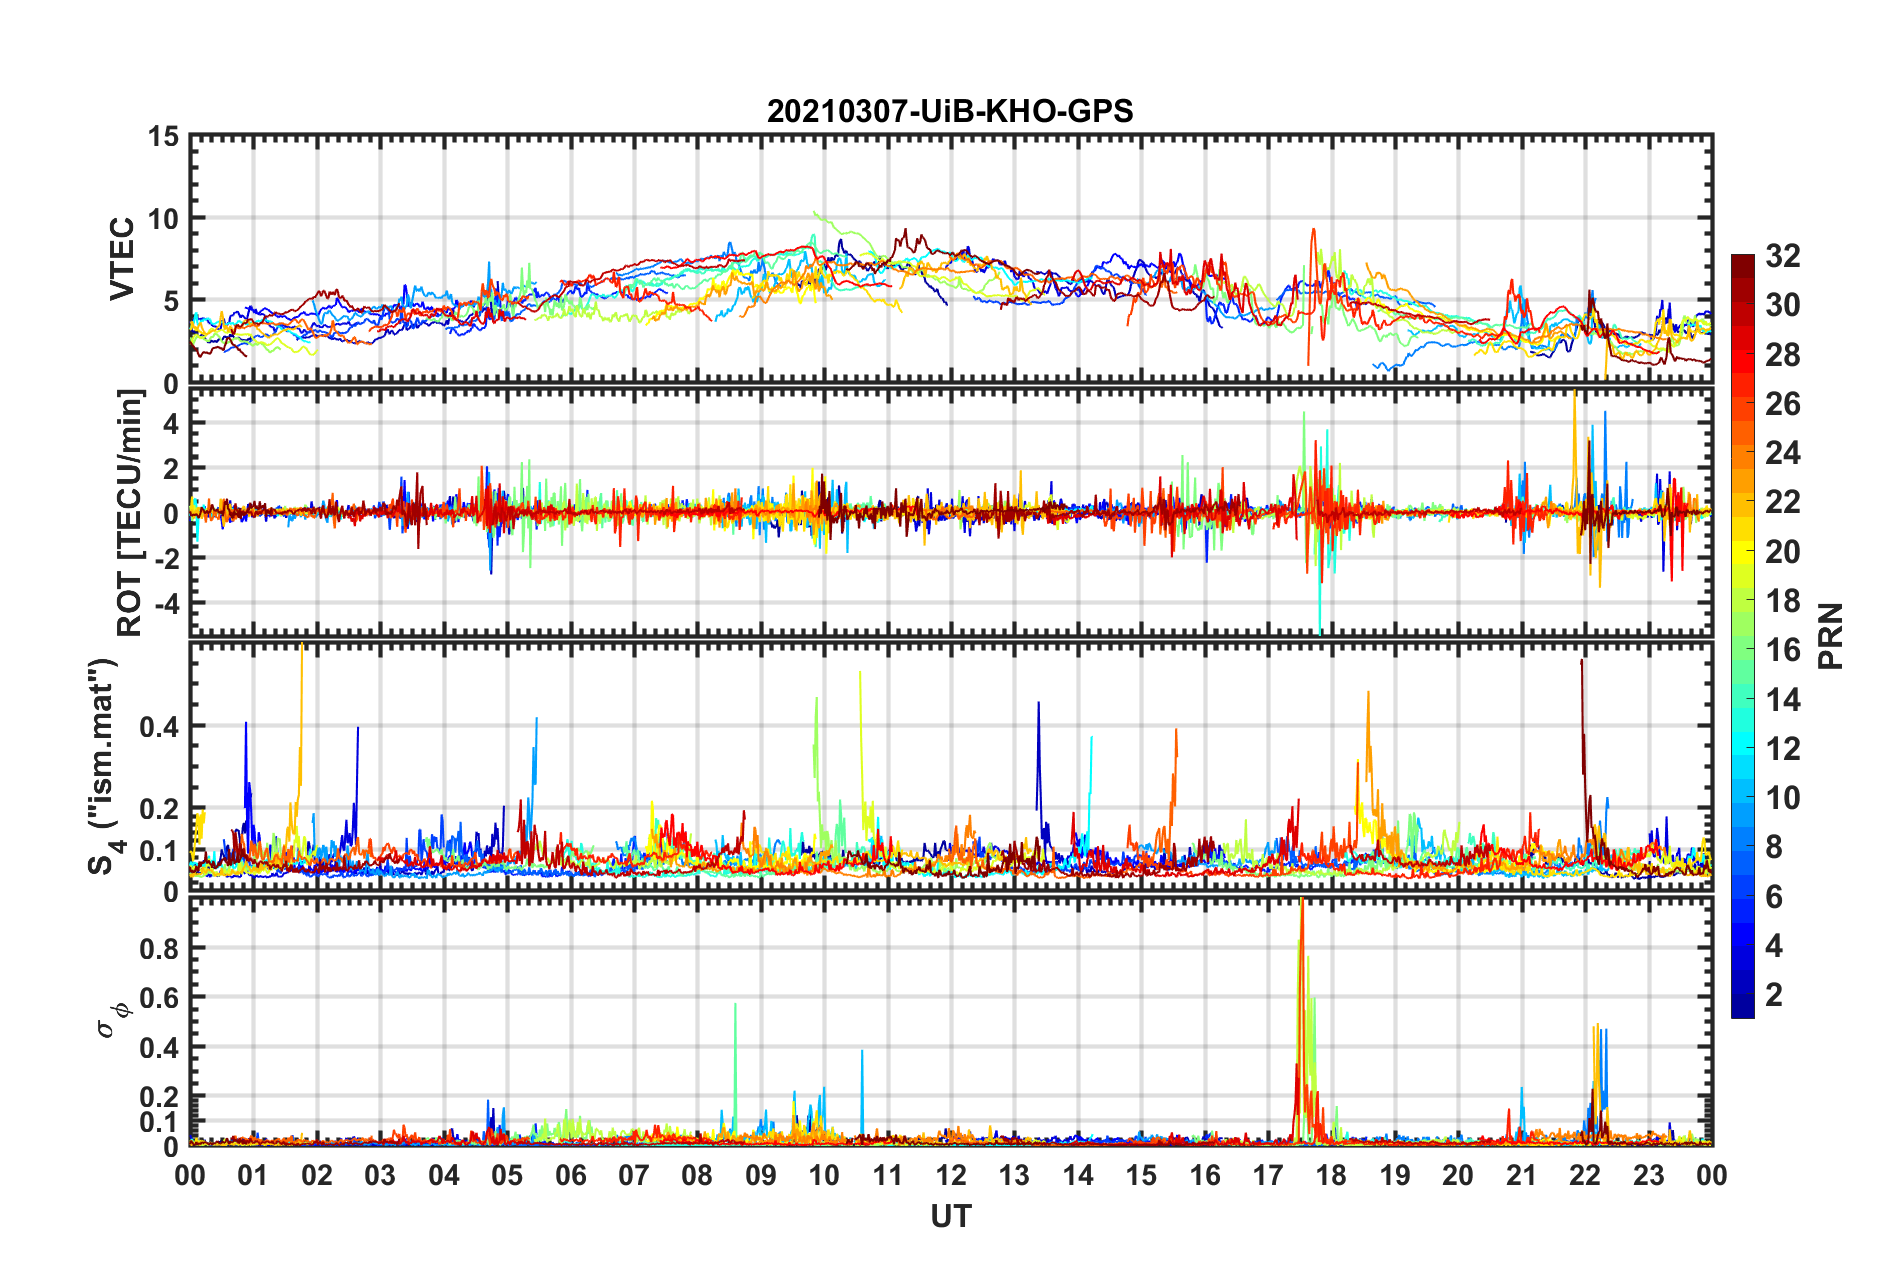Select colorbar tick label "32"
This screenshot has height=1272, width=1902.
pos(1783,256)
